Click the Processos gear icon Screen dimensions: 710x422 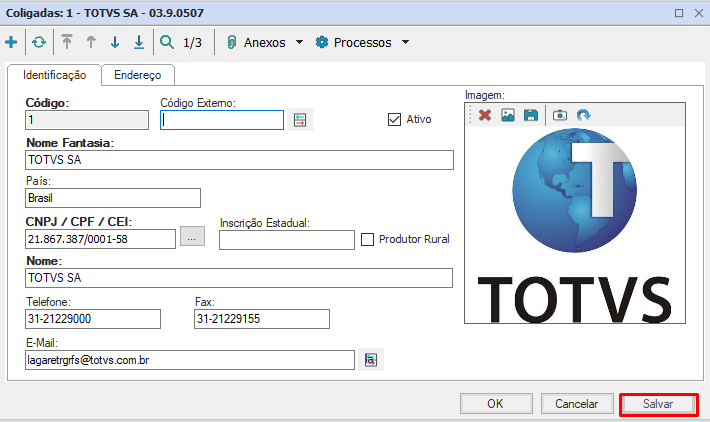(x=321, y=42)
